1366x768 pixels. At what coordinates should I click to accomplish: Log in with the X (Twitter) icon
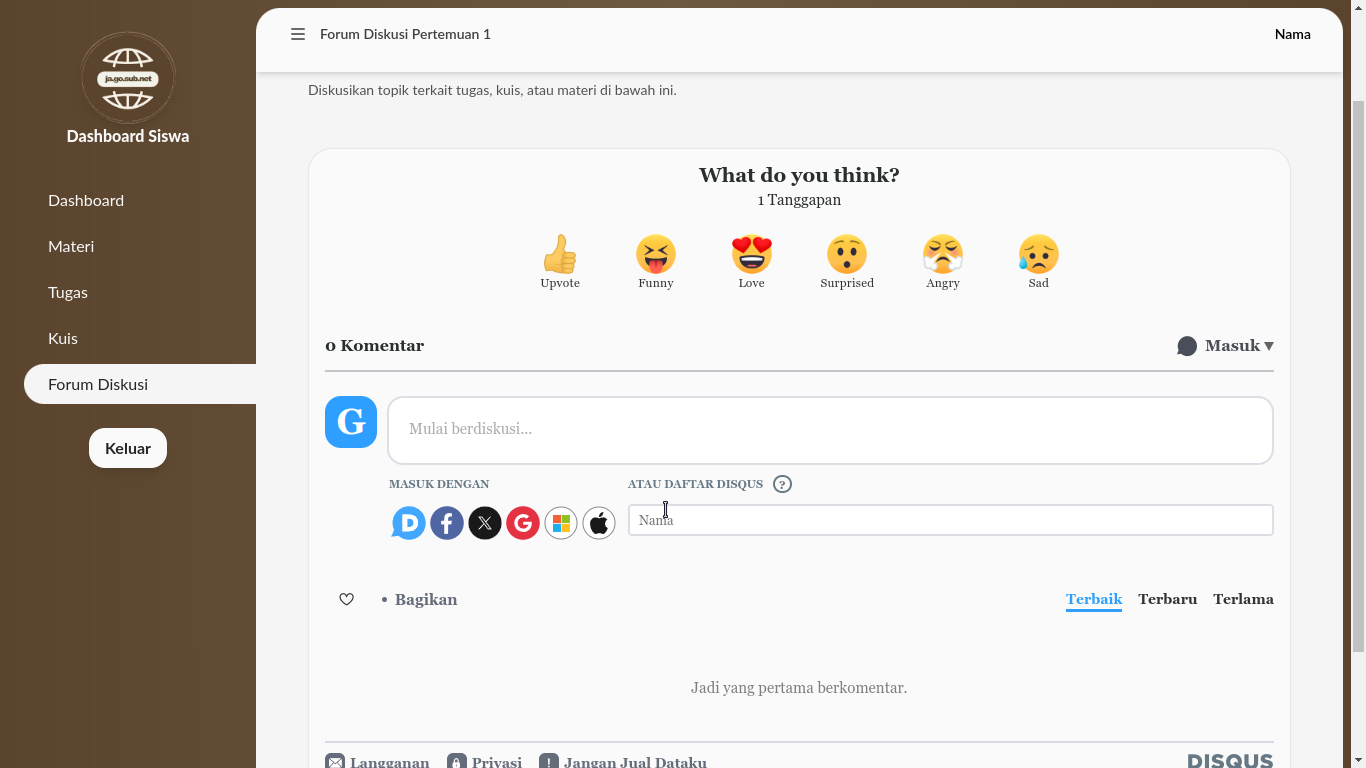coord(485,523)
